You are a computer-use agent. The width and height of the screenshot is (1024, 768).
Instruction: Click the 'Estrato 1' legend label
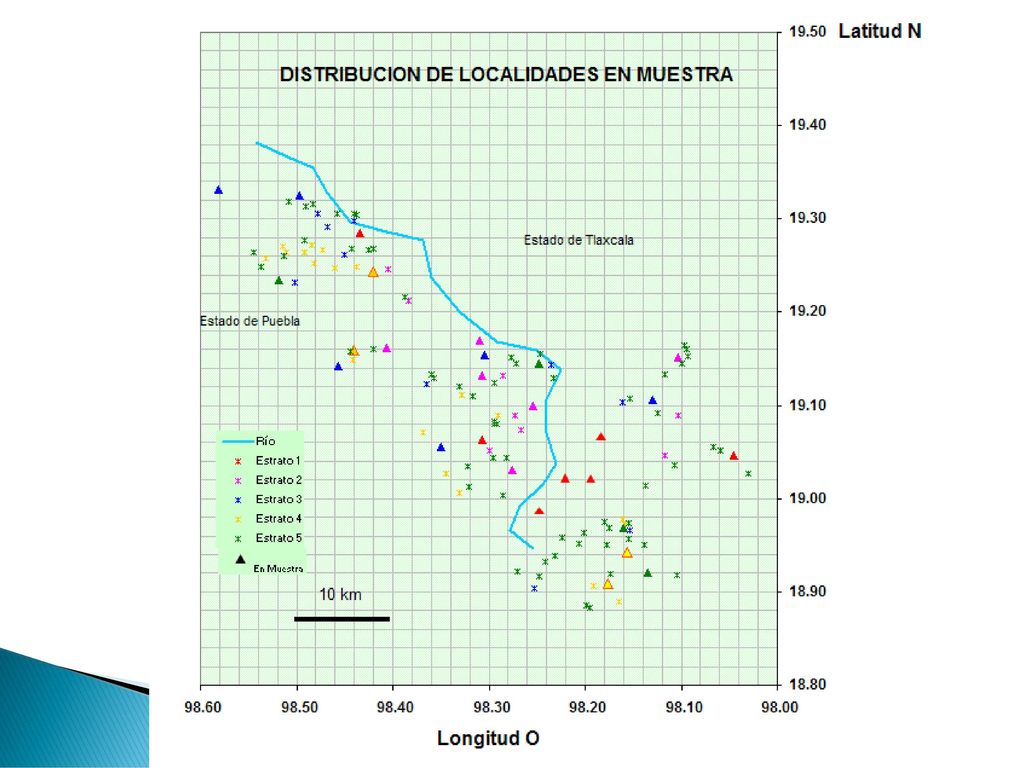(x=279, y=460)
